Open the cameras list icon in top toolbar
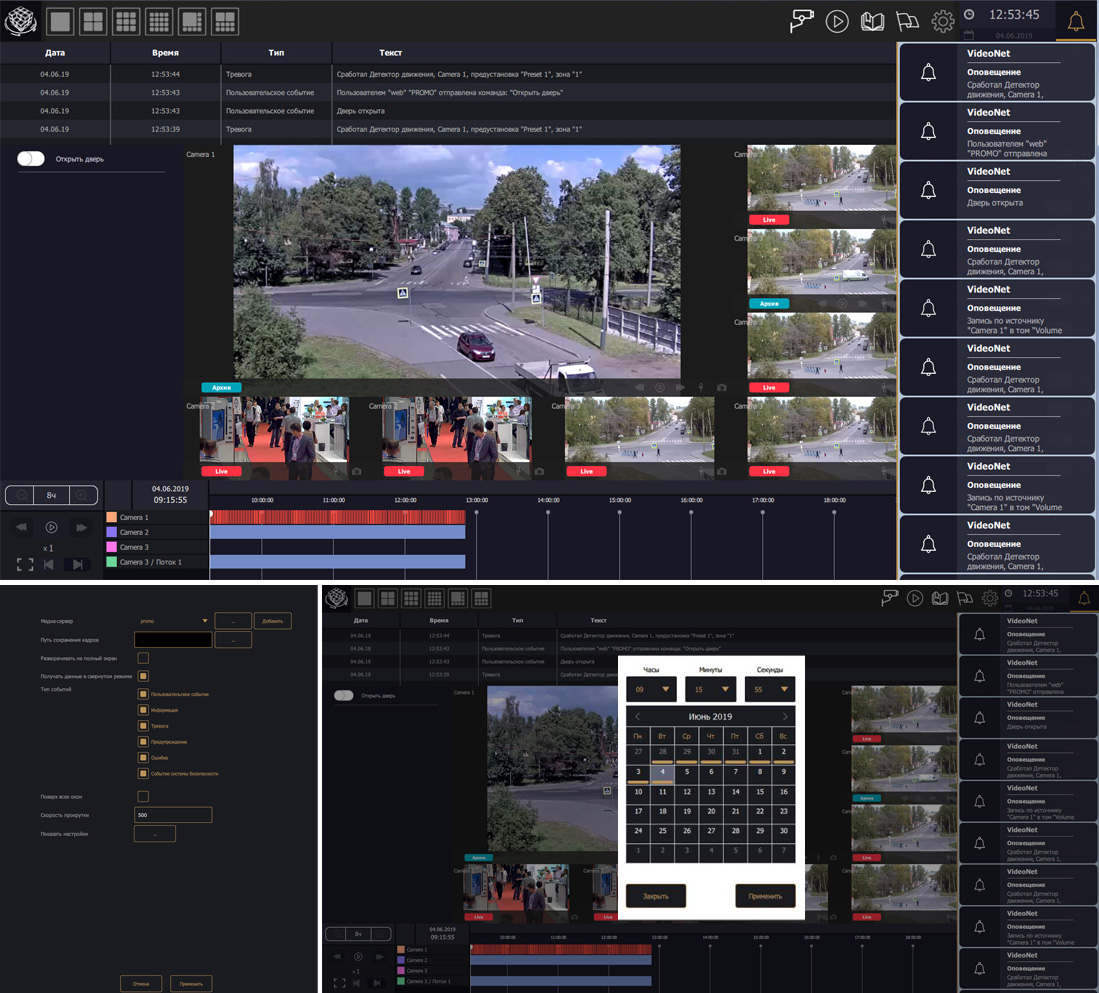The width and height of the screenshot is (1099, 993). [801, 21]
